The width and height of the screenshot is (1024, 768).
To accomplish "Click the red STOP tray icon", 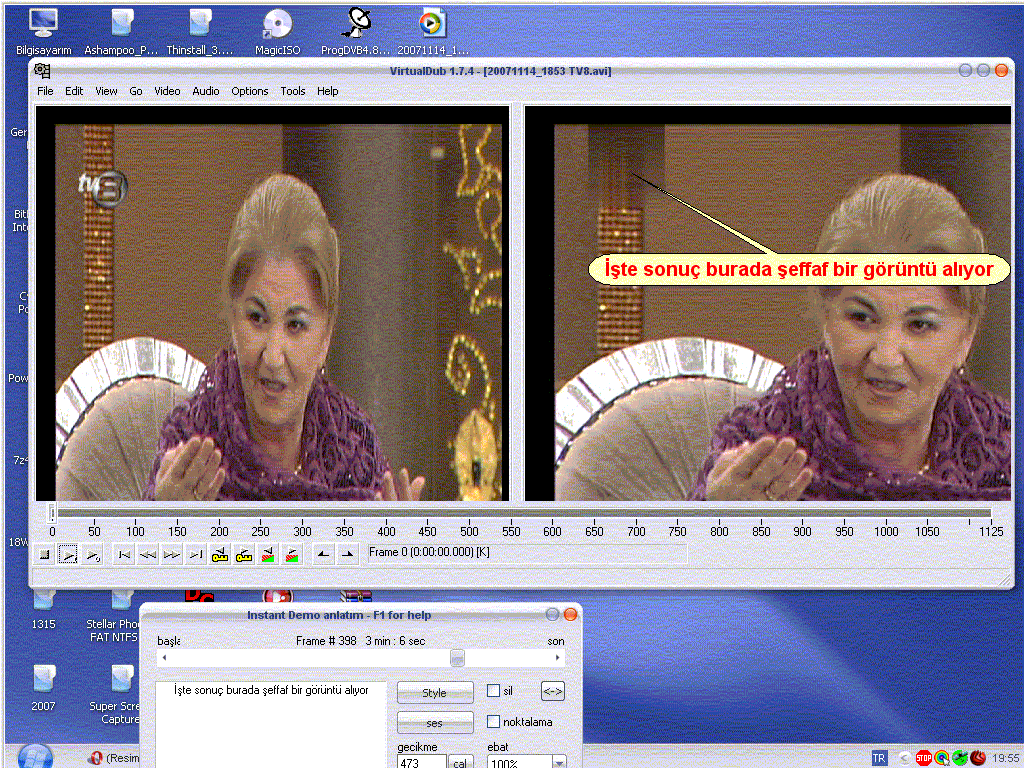I will click(x=923, y=758).
